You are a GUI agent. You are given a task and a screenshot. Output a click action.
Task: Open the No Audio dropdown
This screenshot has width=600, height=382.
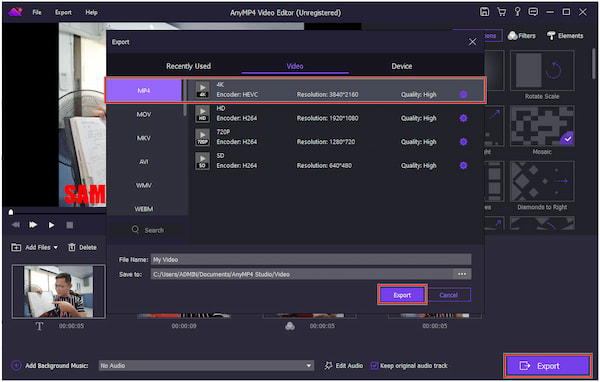[206, 366]
